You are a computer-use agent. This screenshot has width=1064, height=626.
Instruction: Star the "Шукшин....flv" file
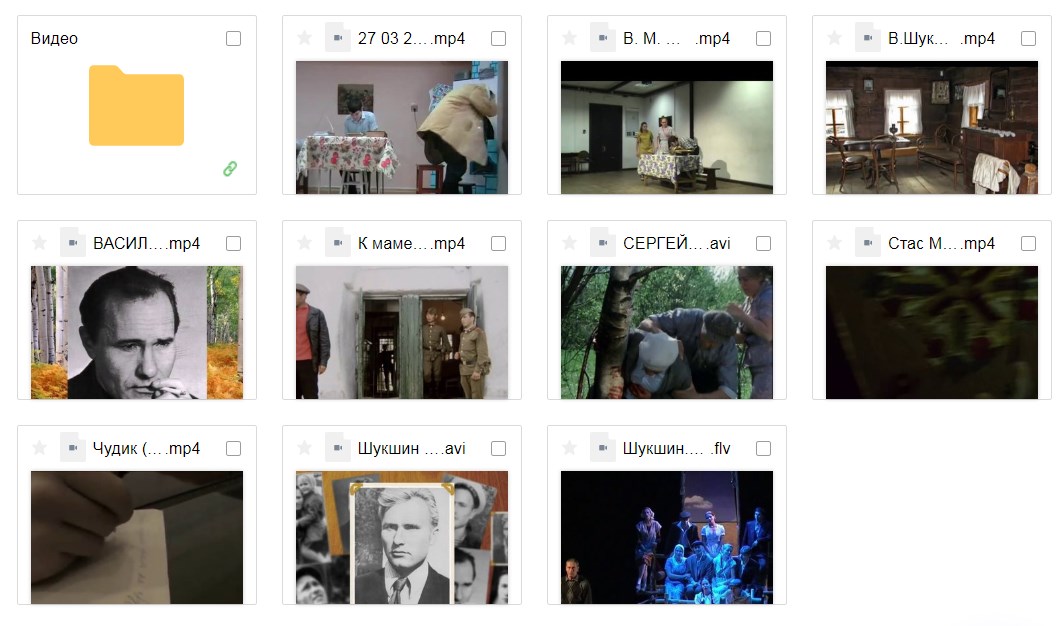[x=569, y=448]
